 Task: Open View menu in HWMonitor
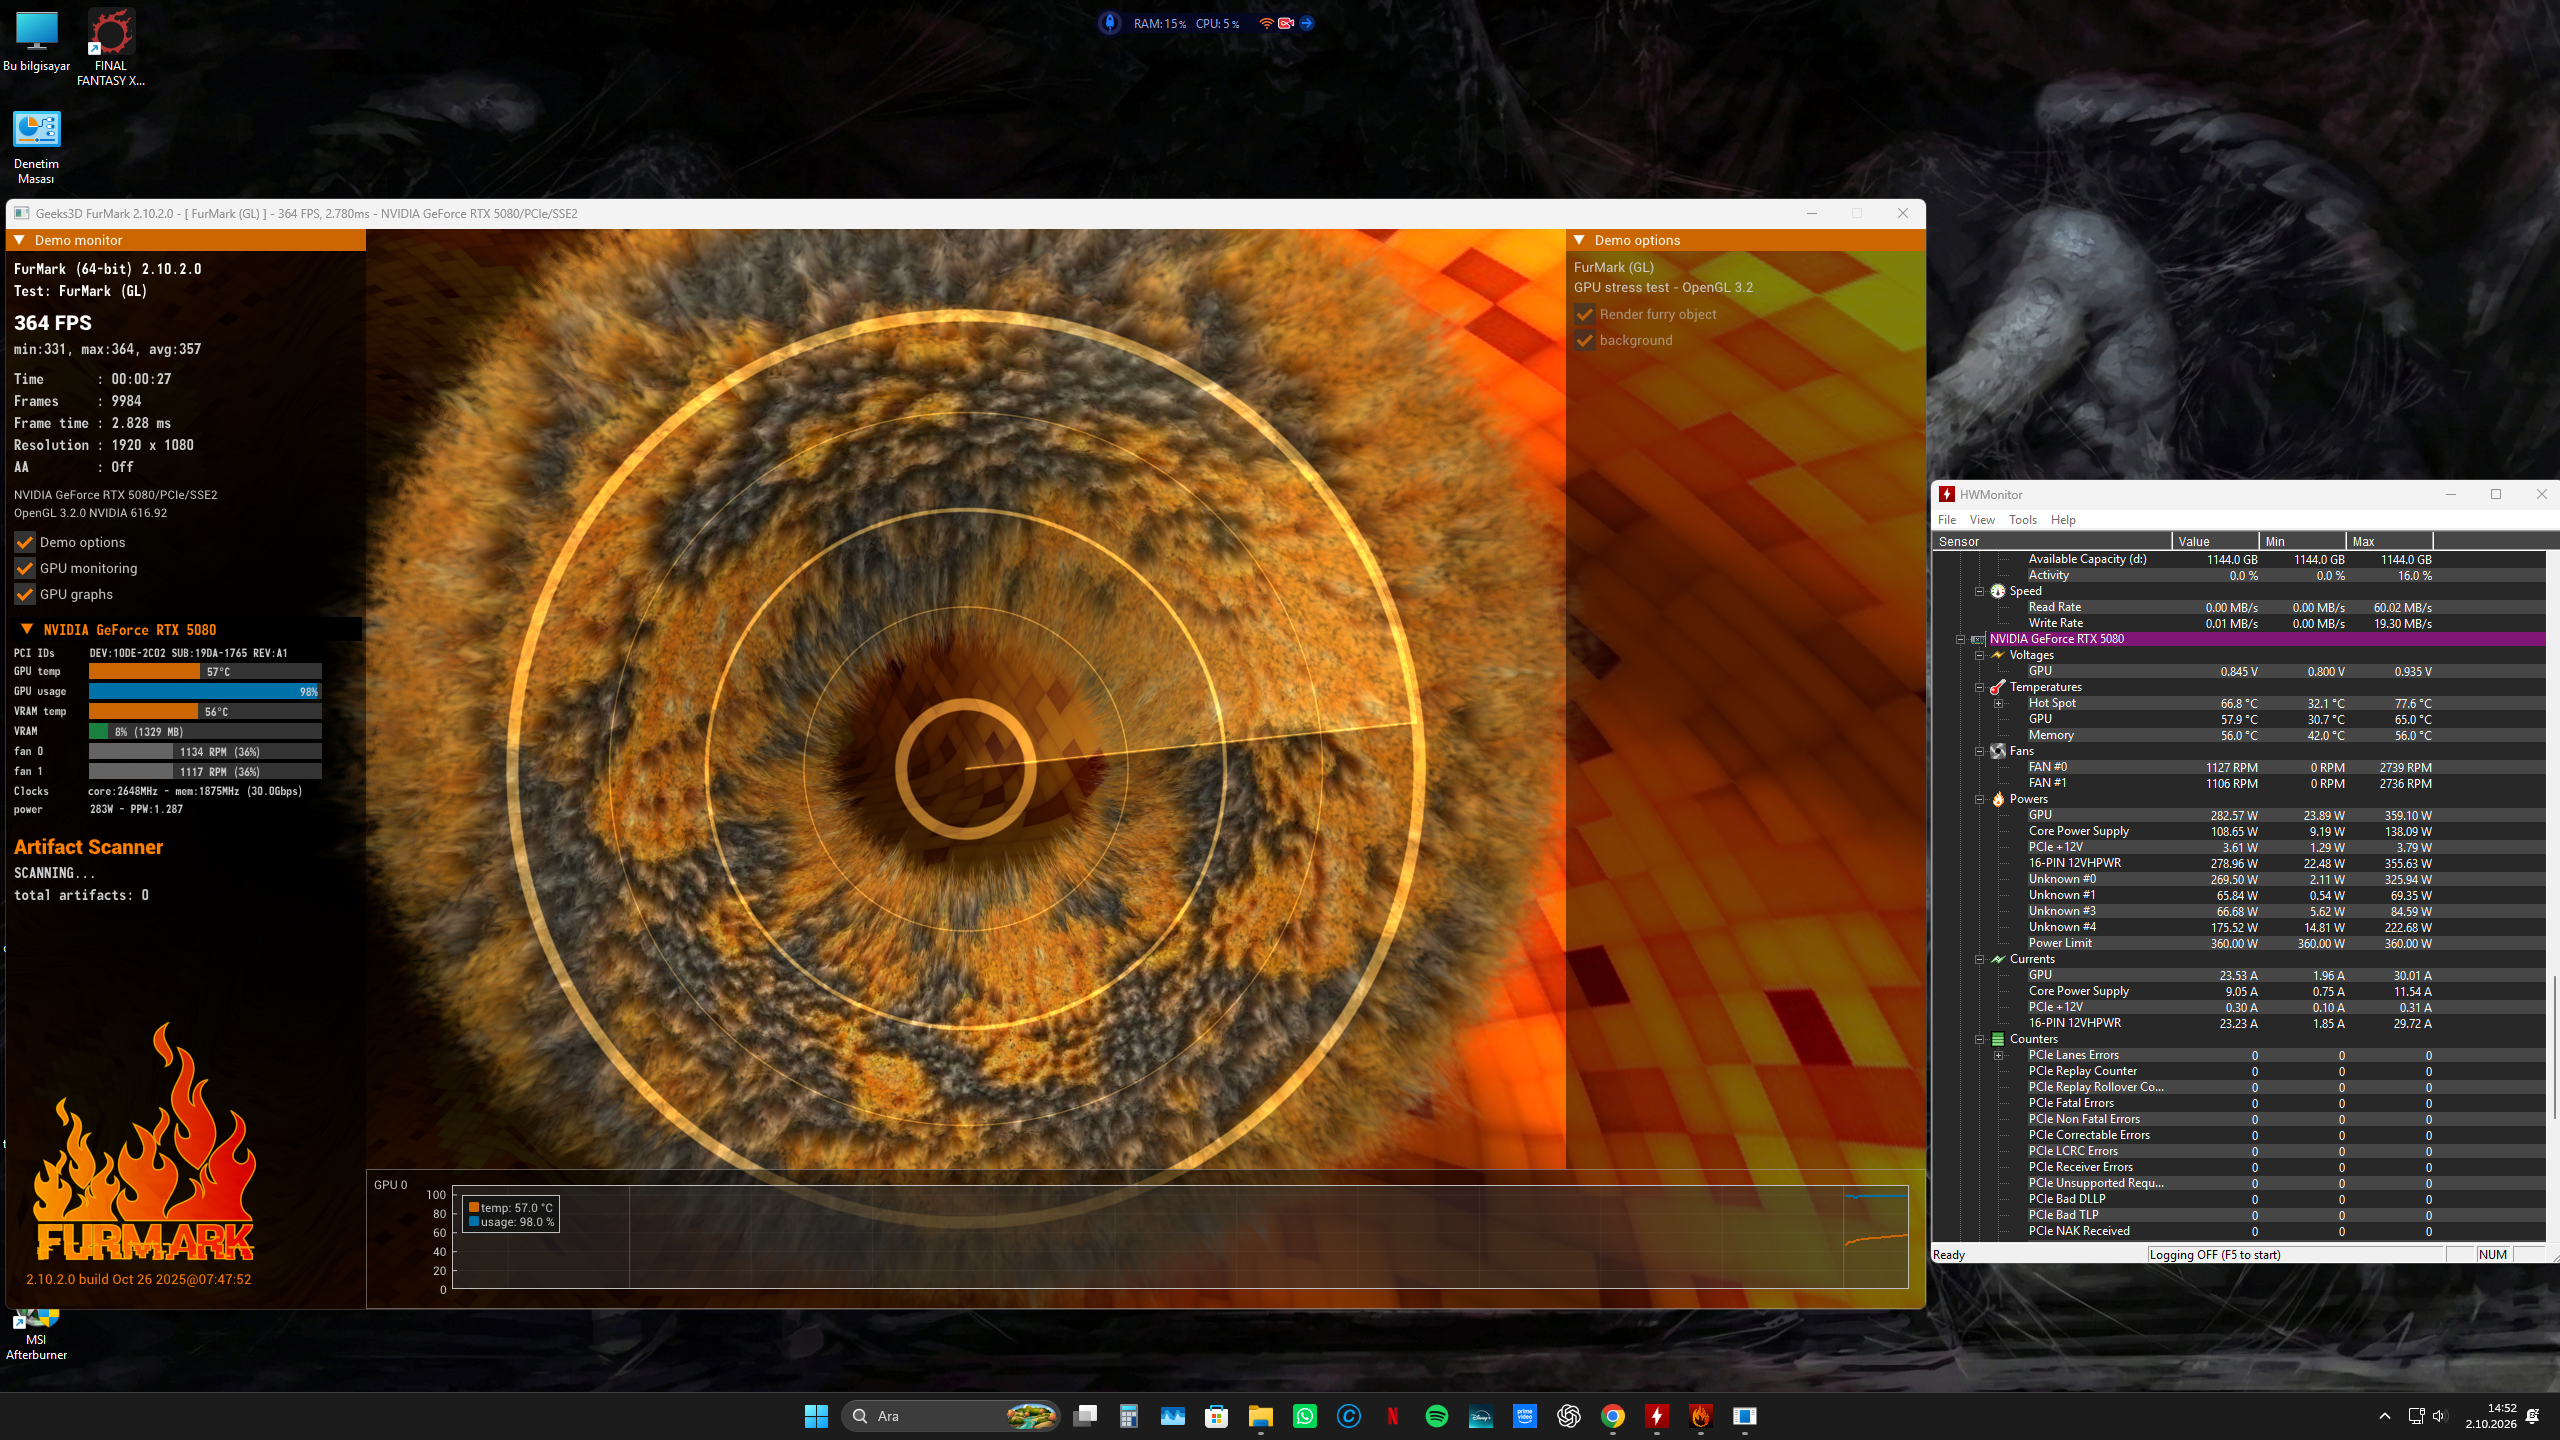1982,520
